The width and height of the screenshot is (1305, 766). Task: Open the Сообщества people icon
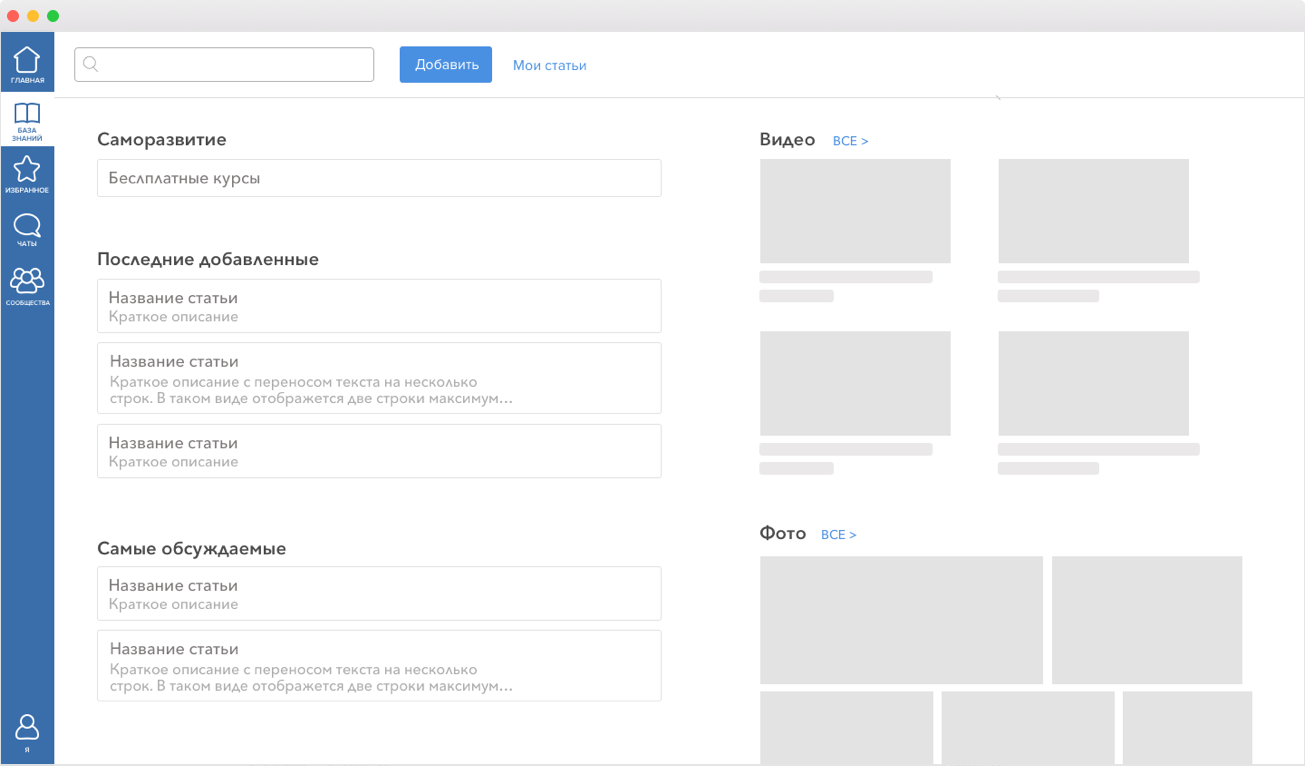(x=27, y=280)
